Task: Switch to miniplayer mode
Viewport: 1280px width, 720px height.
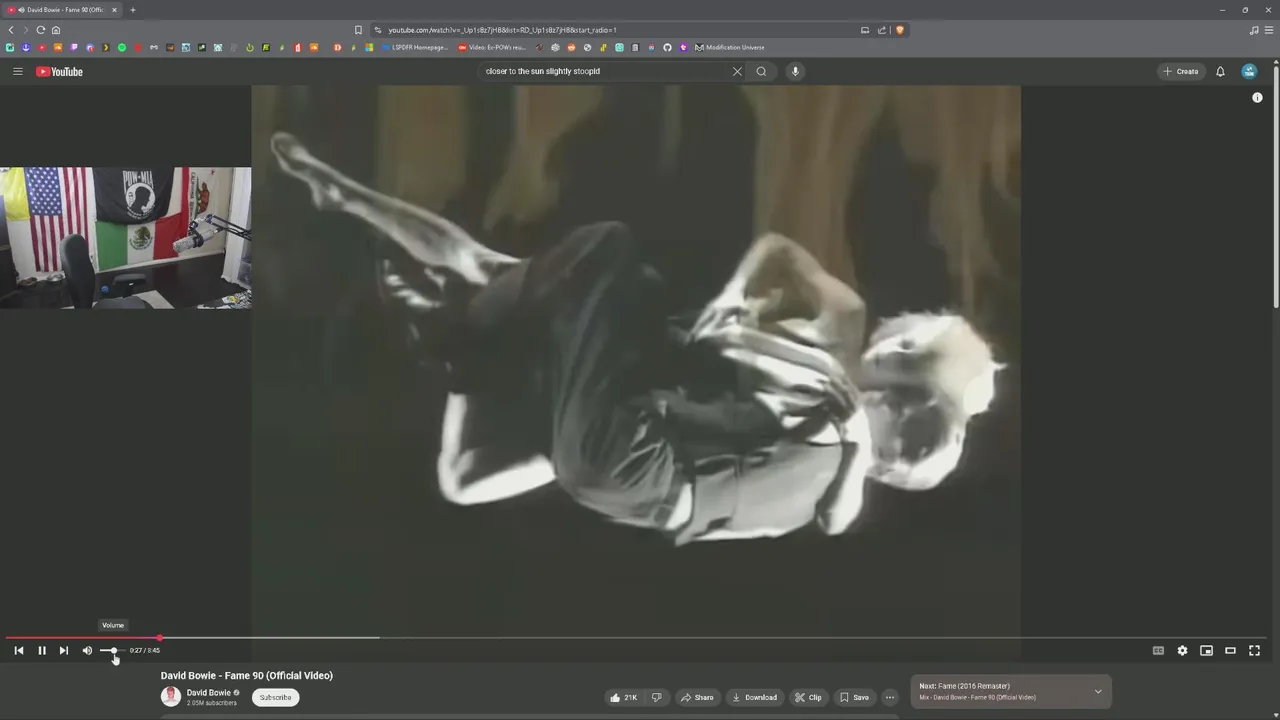Action: [1206, 650]
